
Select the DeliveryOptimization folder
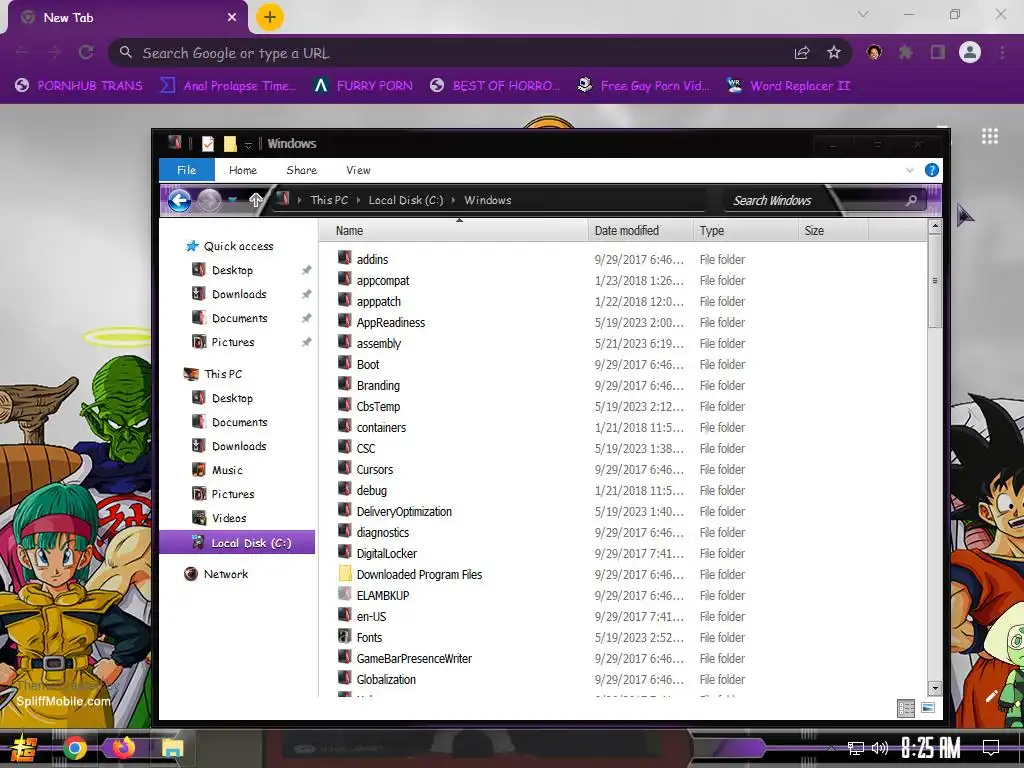pos(404,511)
